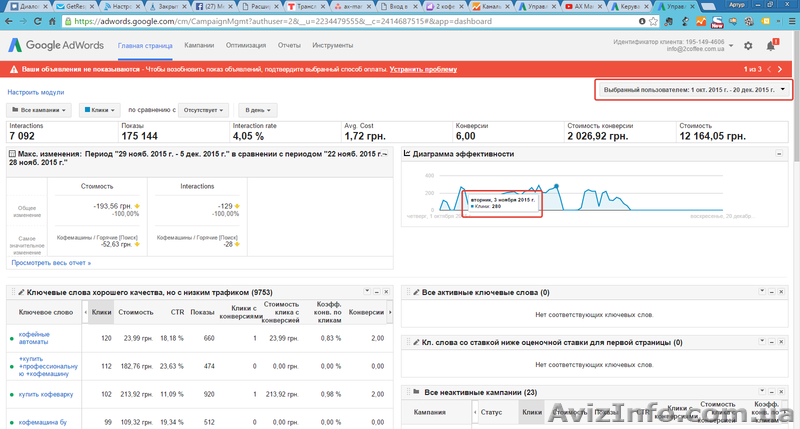Open the Инструменты tab

[332, 45]
